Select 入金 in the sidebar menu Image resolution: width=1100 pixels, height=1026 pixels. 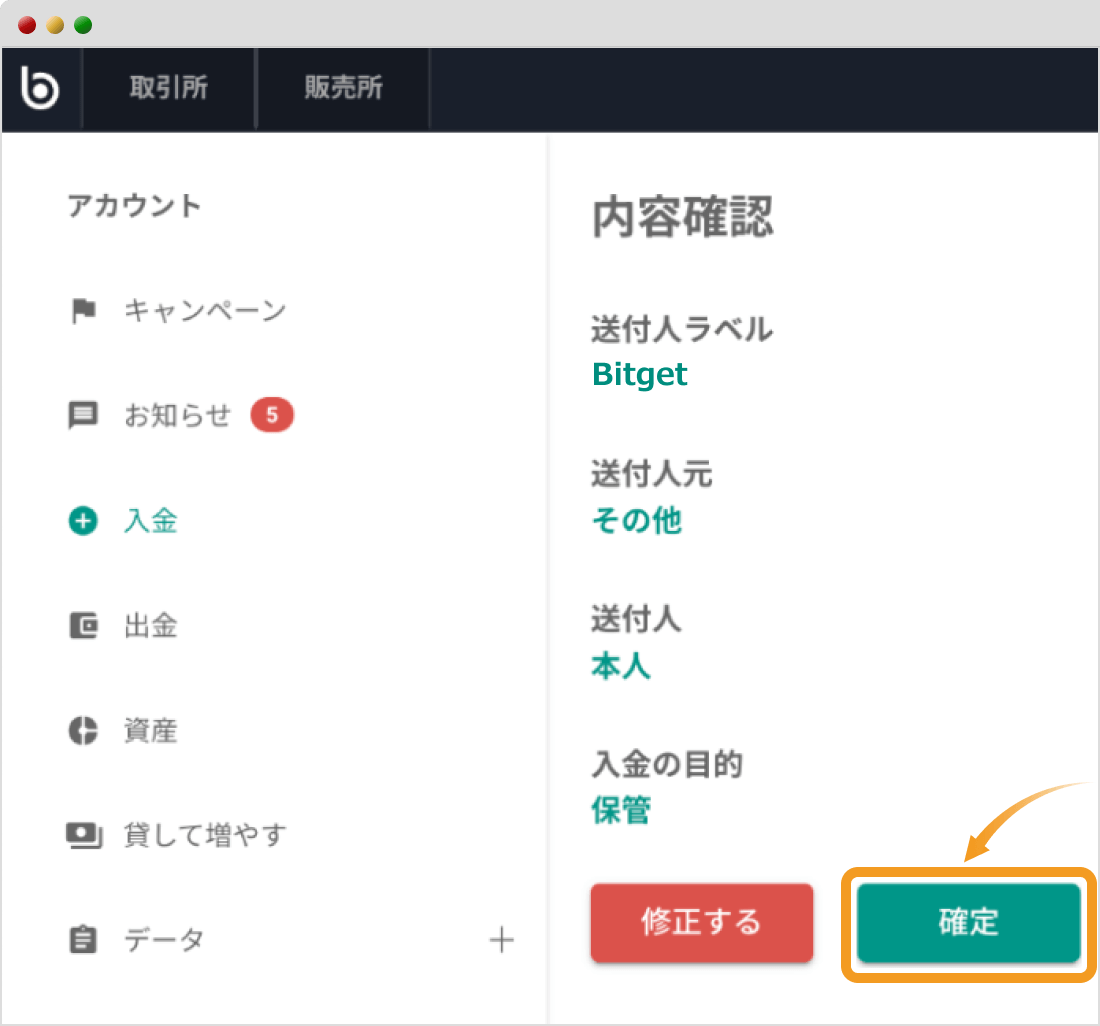click(x=150, y=521)
